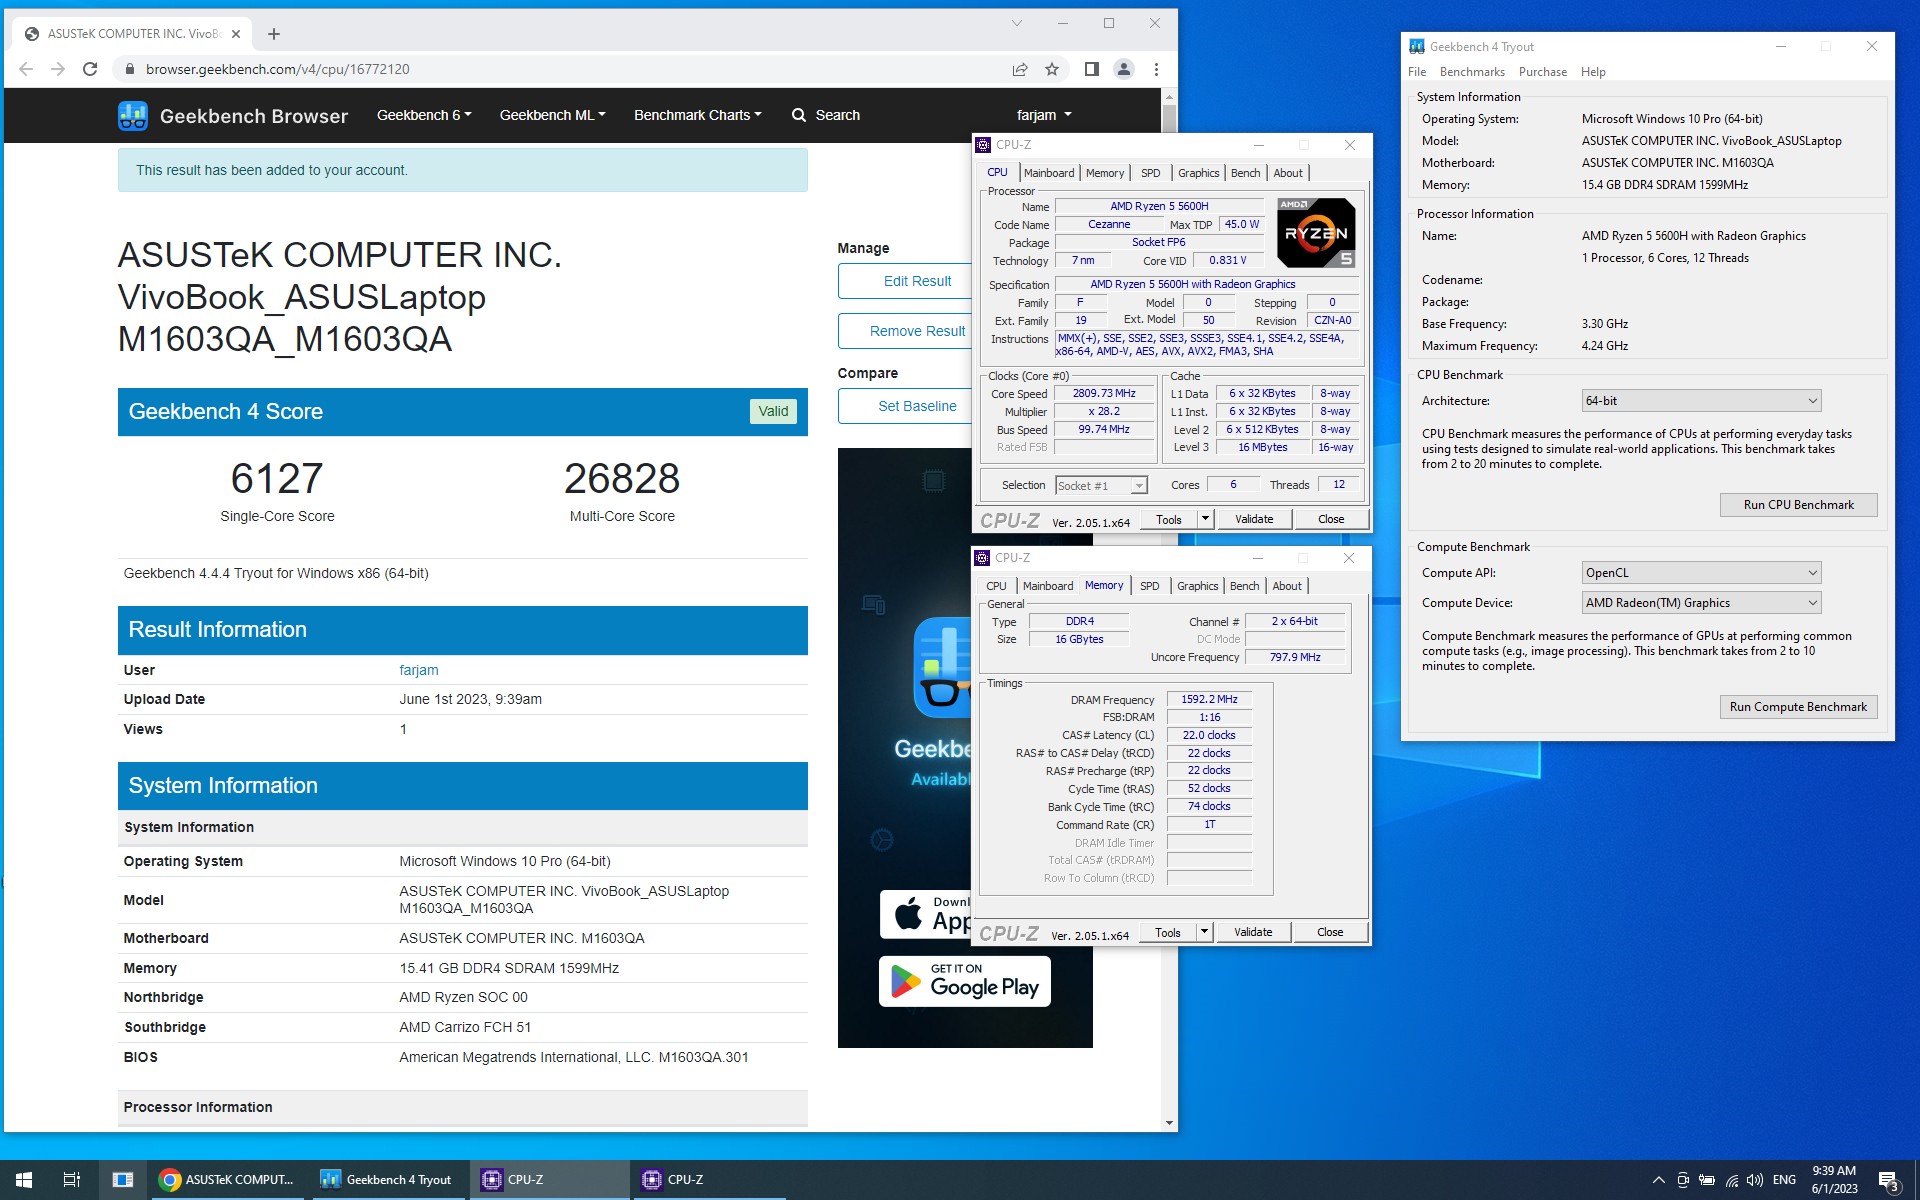Open Tools arrow in upper CPU-Z window
This screenshot has width=1920, height=1200.
(1205, 519)
